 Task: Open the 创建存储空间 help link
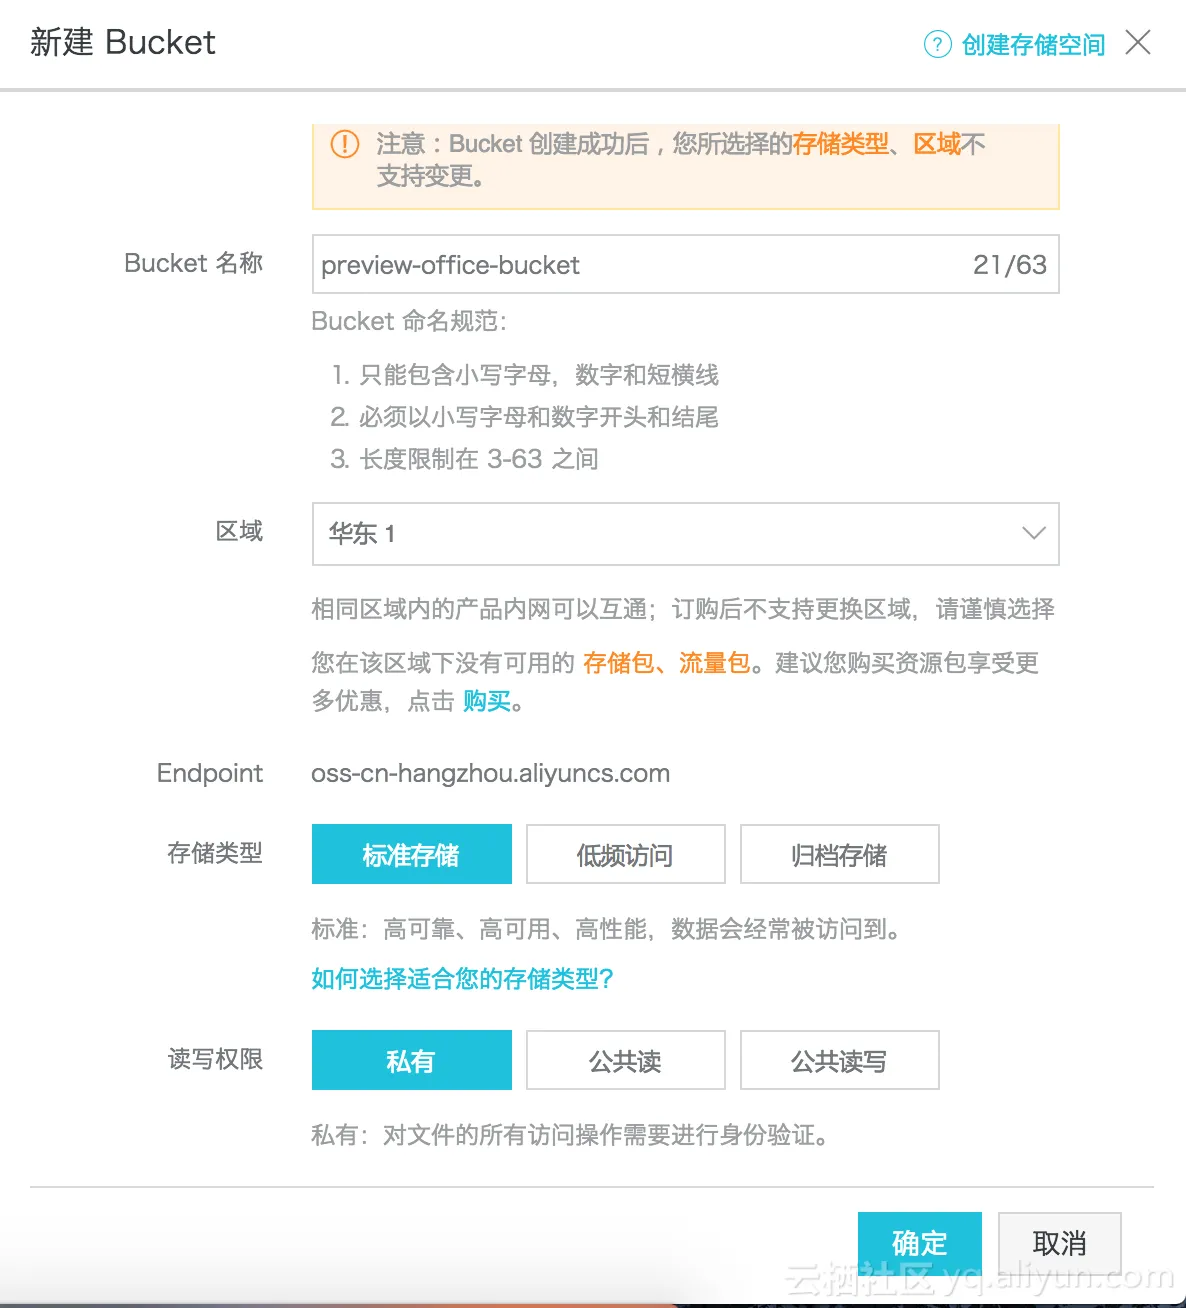(x=1033, y=45)
